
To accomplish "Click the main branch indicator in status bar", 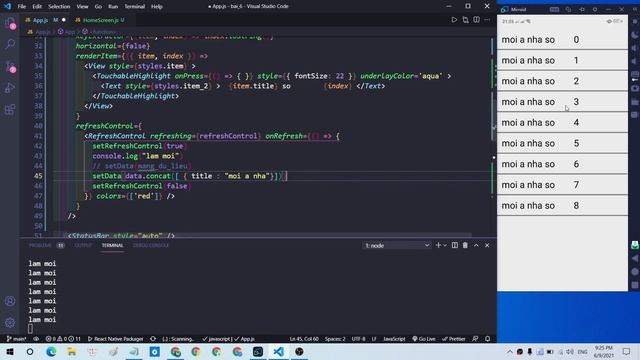I will (16, 339).
